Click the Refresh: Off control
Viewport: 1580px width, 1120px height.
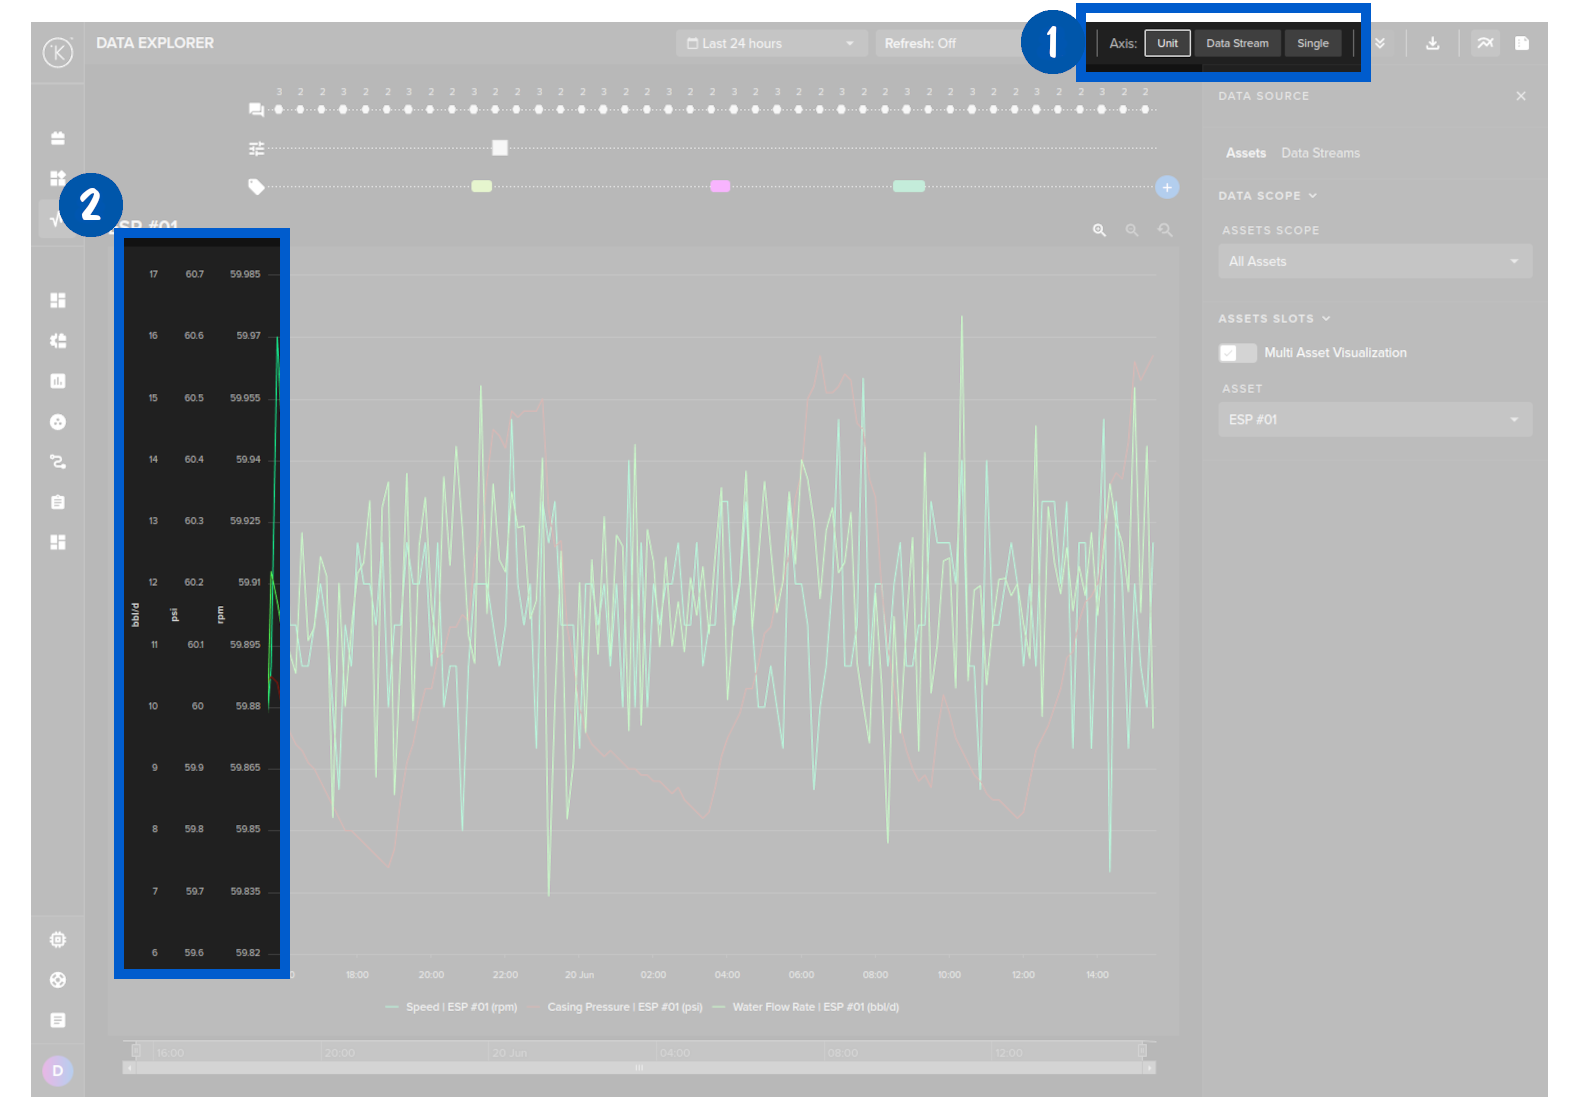pos(920,43)
